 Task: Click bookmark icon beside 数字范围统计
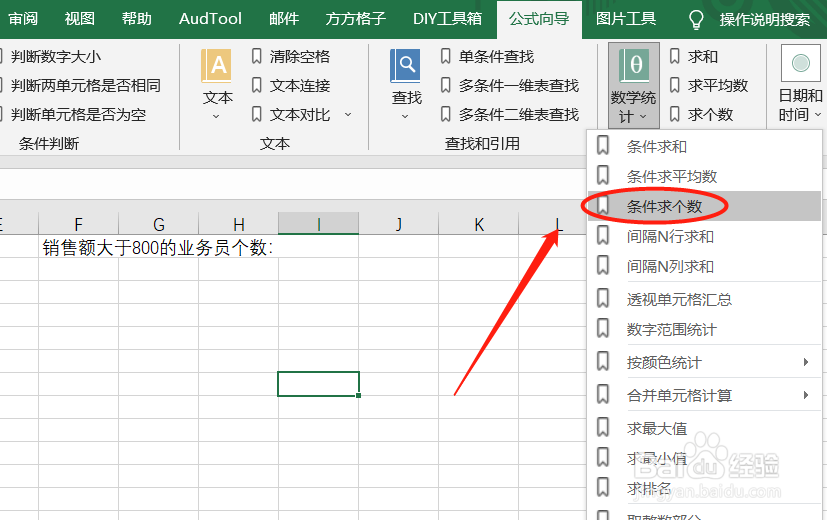tap(603, 329)
